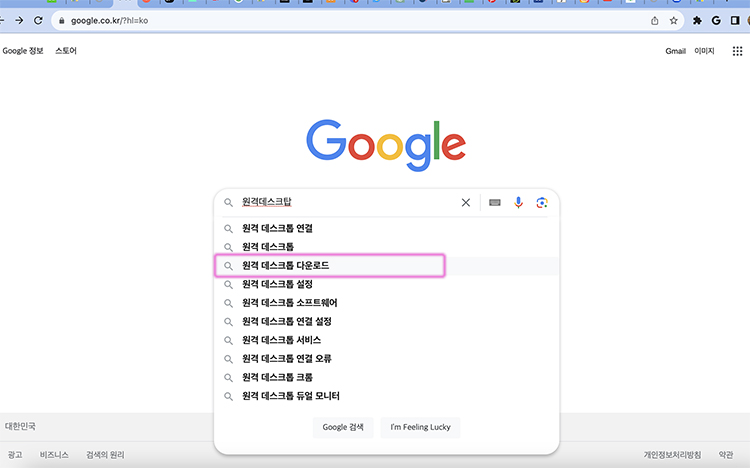This screenshot has height=468, width=750.
Task: Click the Google logo
Action: [x=386, y=145]
